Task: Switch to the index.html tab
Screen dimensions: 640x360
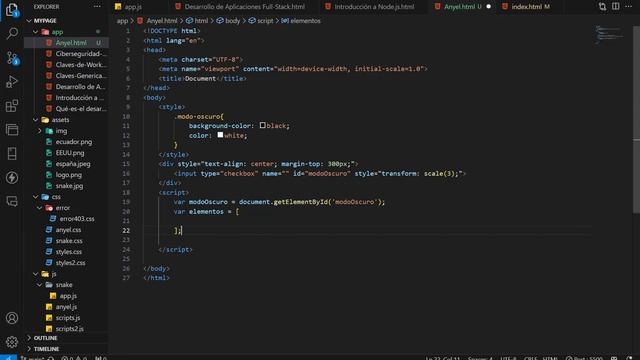Action: (530, 7)
